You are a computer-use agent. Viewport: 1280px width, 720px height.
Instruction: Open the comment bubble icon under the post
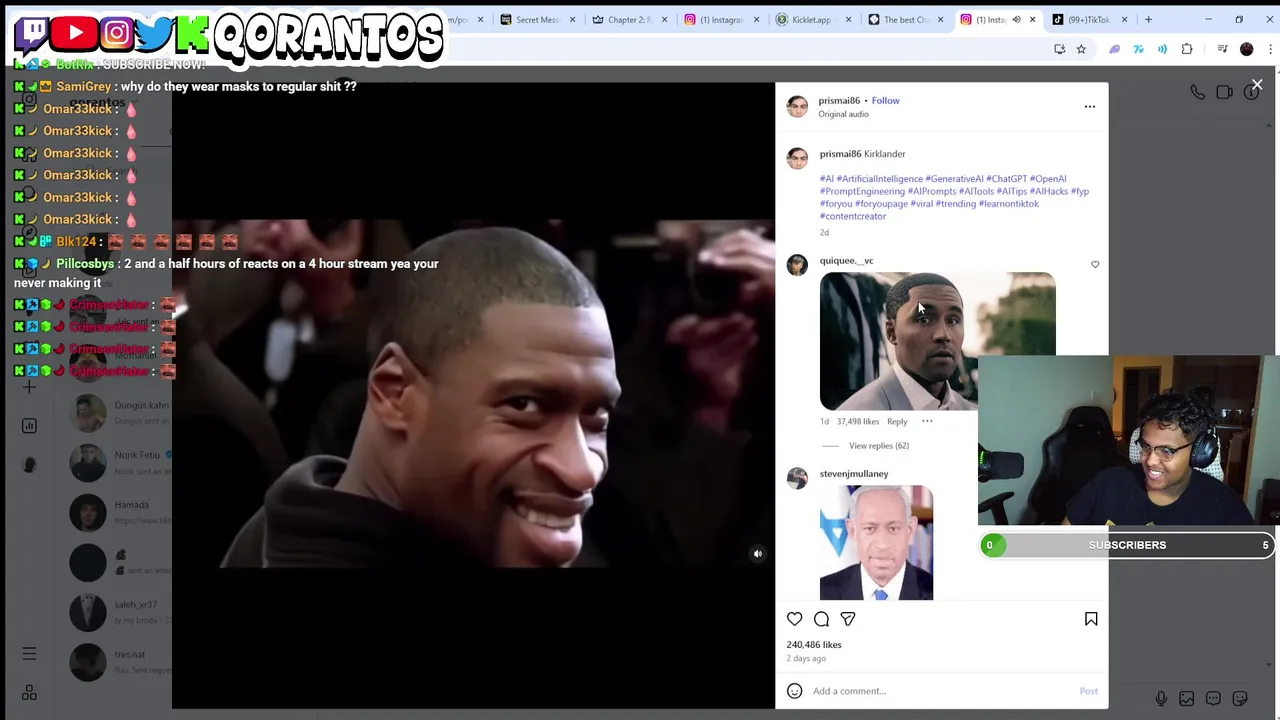pyautogui.click(x=821, y=619)
